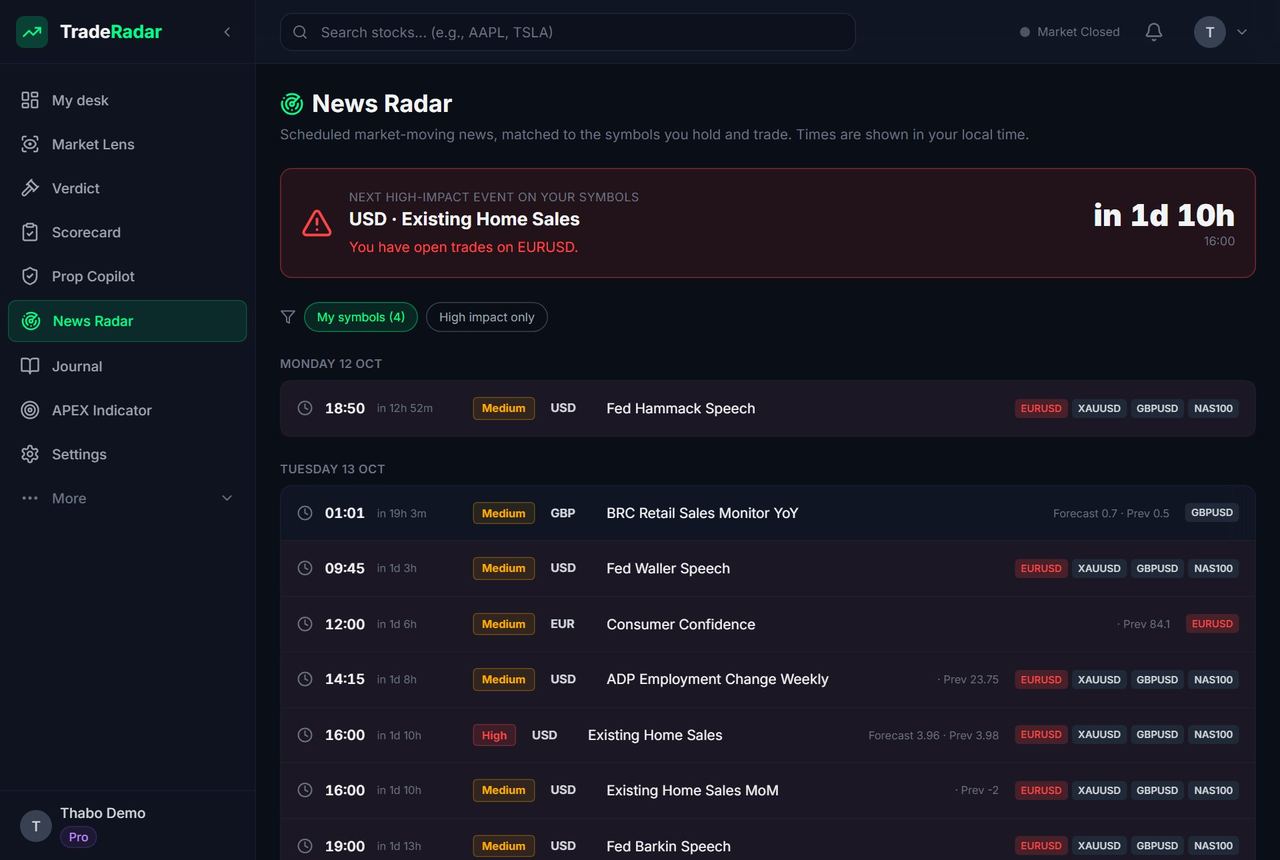Click clock icon for Existing Home Sales MoM
This screenshot has width=1280, height=860.
pyautogui.click(x=305, y=790)
